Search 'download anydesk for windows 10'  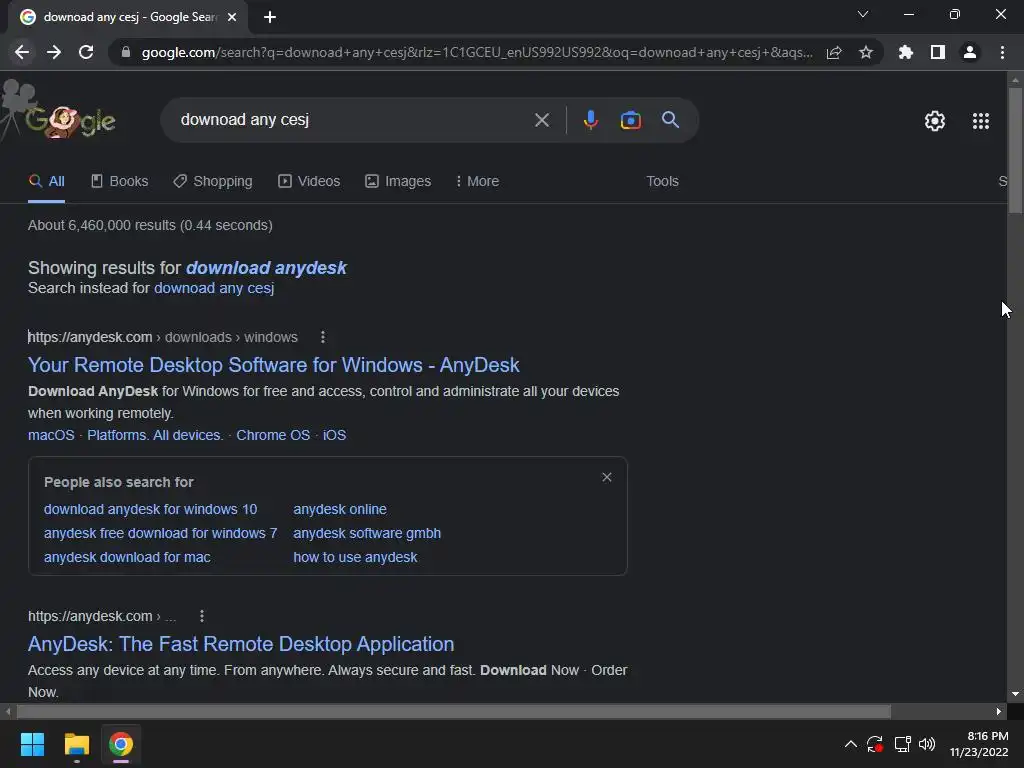tap(150, 509)
